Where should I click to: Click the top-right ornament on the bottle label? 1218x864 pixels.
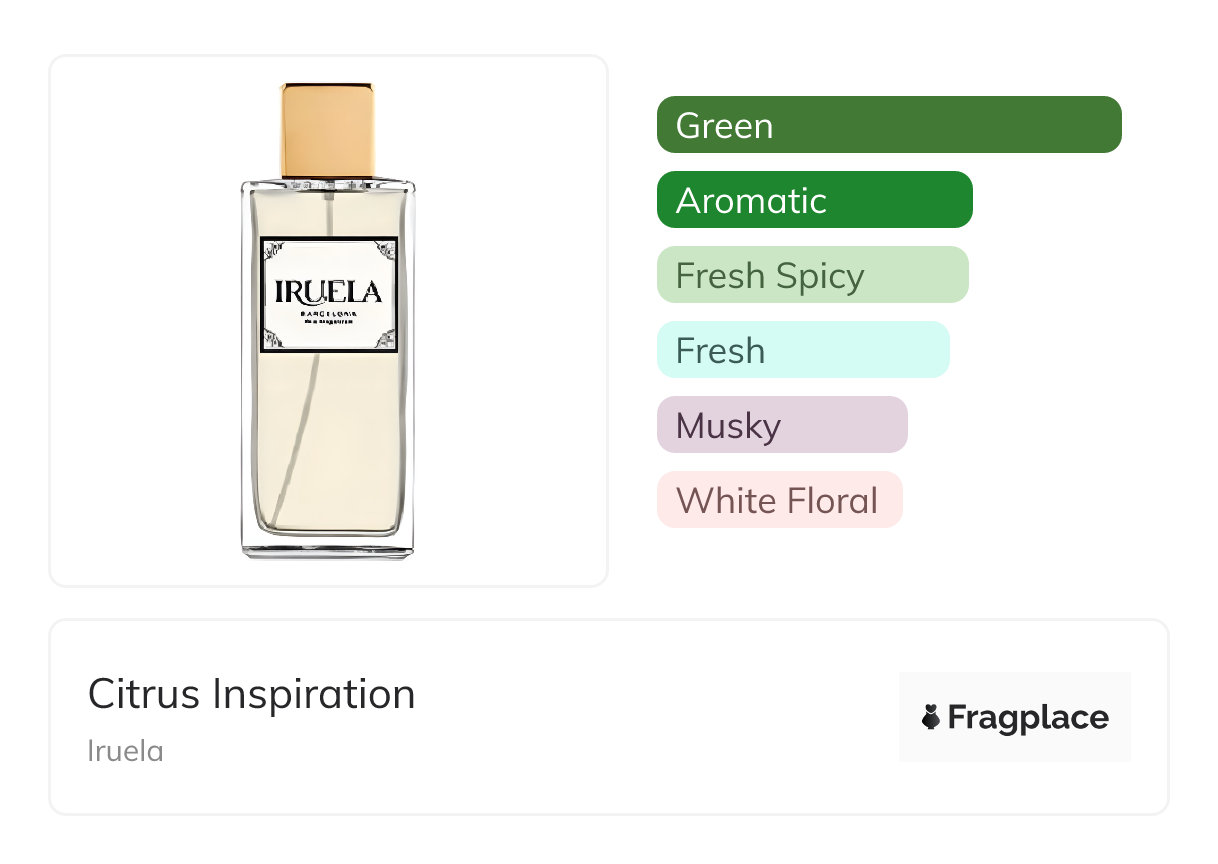[385, 250]
